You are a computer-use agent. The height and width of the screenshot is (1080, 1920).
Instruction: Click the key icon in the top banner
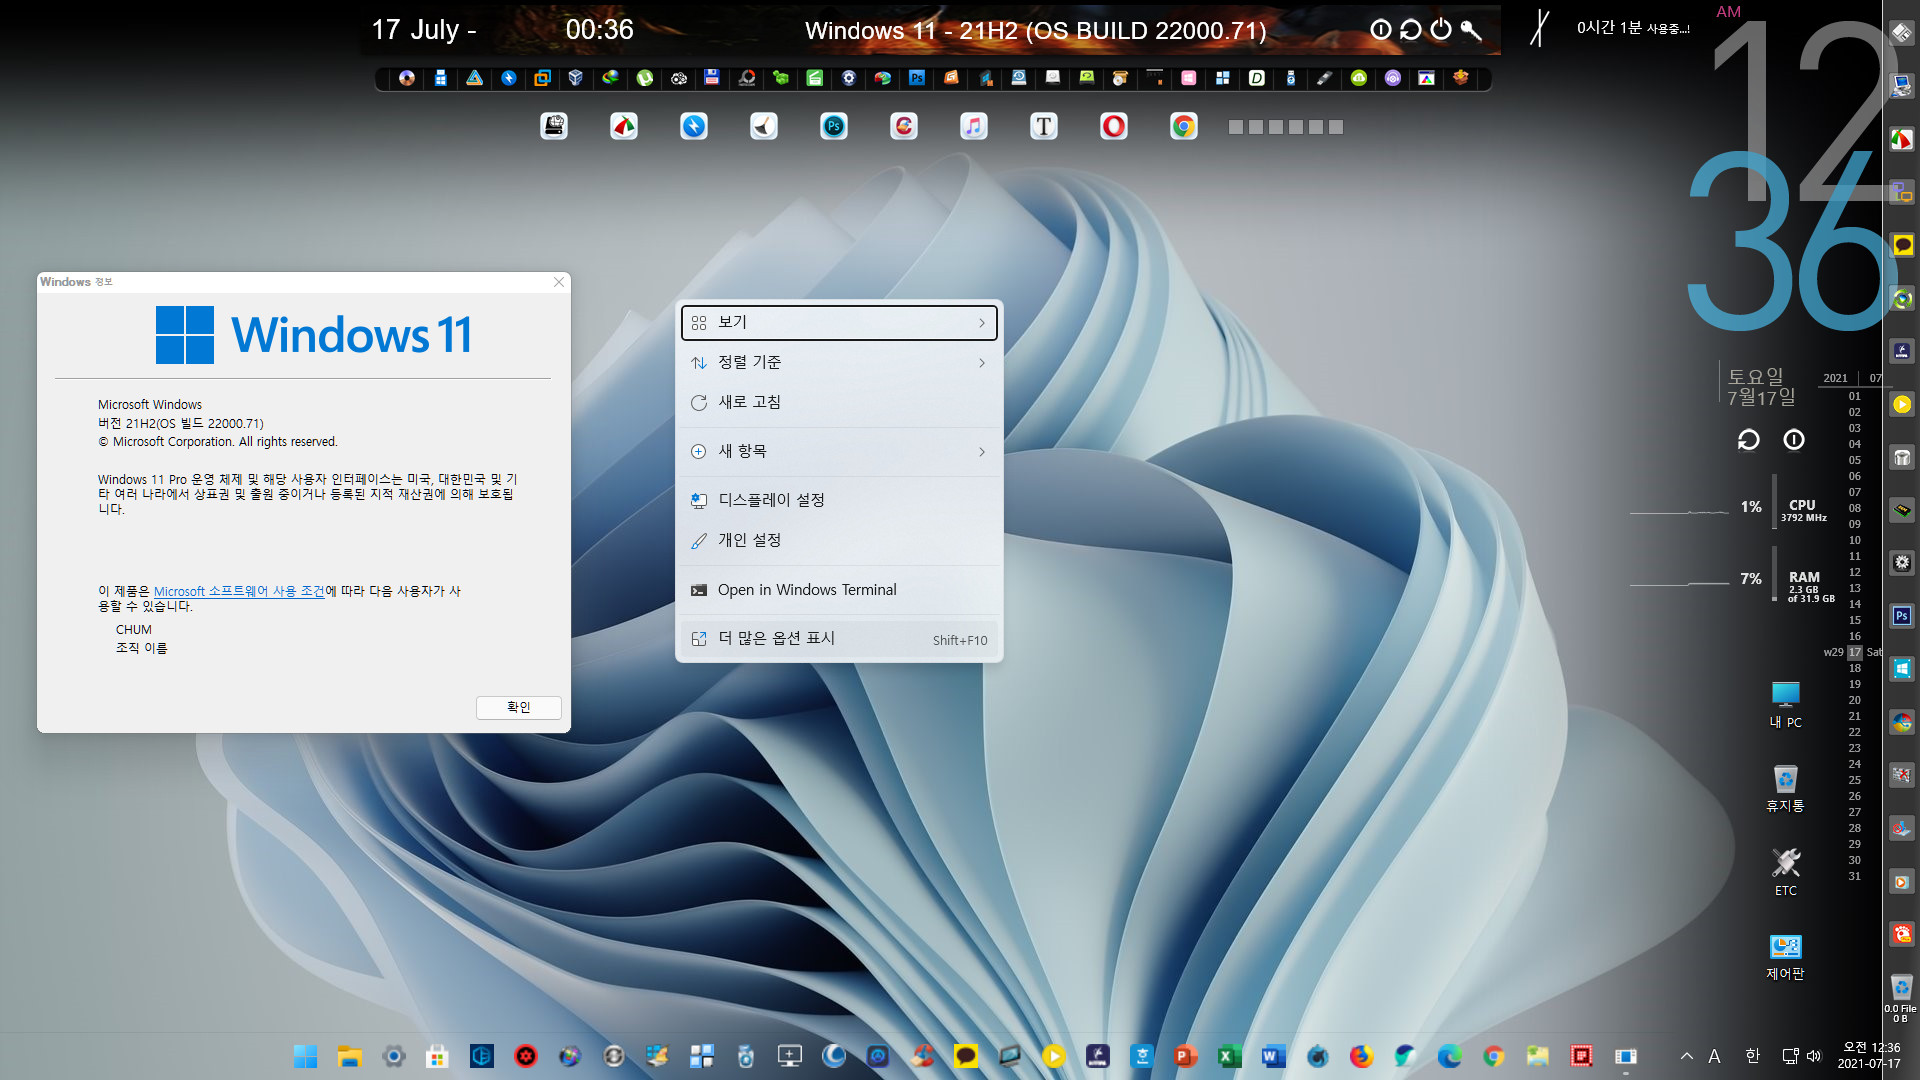coord(1471,30)
